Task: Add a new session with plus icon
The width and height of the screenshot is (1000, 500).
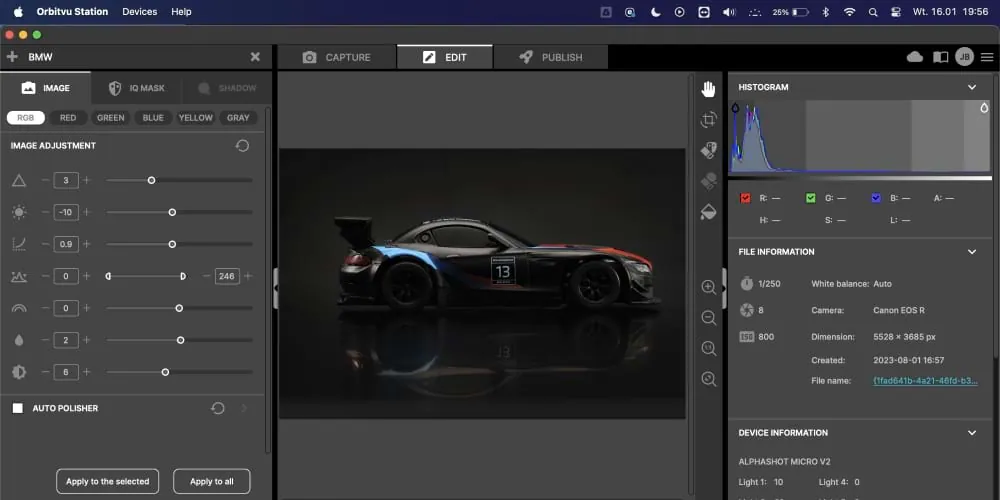Action: (12, 57)
